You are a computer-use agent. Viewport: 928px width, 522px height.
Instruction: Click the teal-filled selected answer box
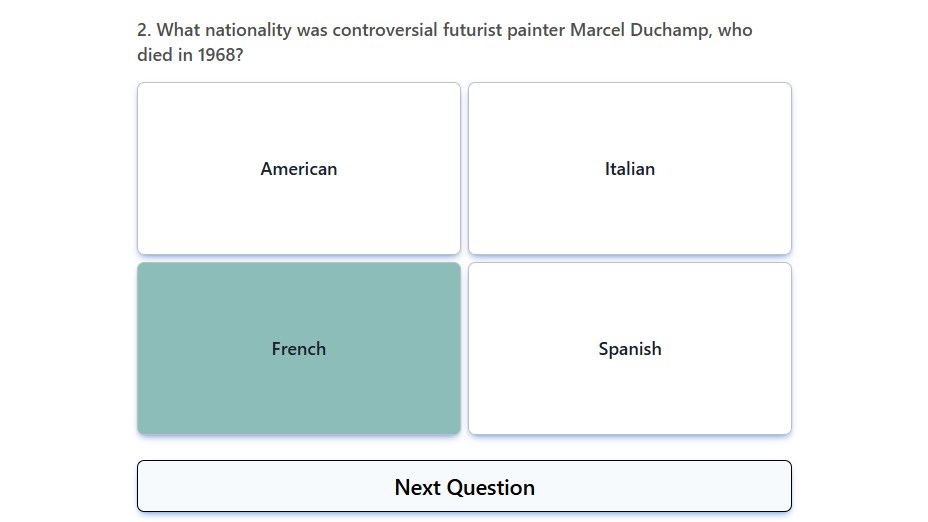coord(299,349)
